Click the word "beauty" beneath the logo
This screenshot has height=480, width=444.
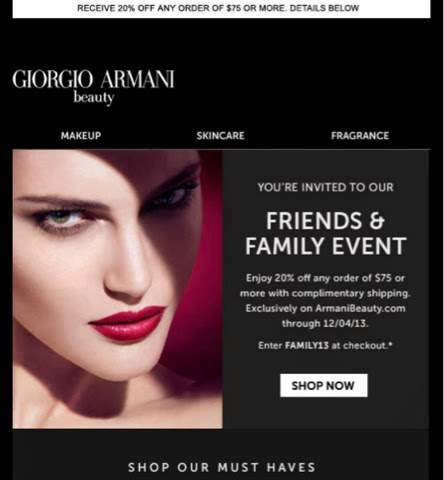click(94, 98)
